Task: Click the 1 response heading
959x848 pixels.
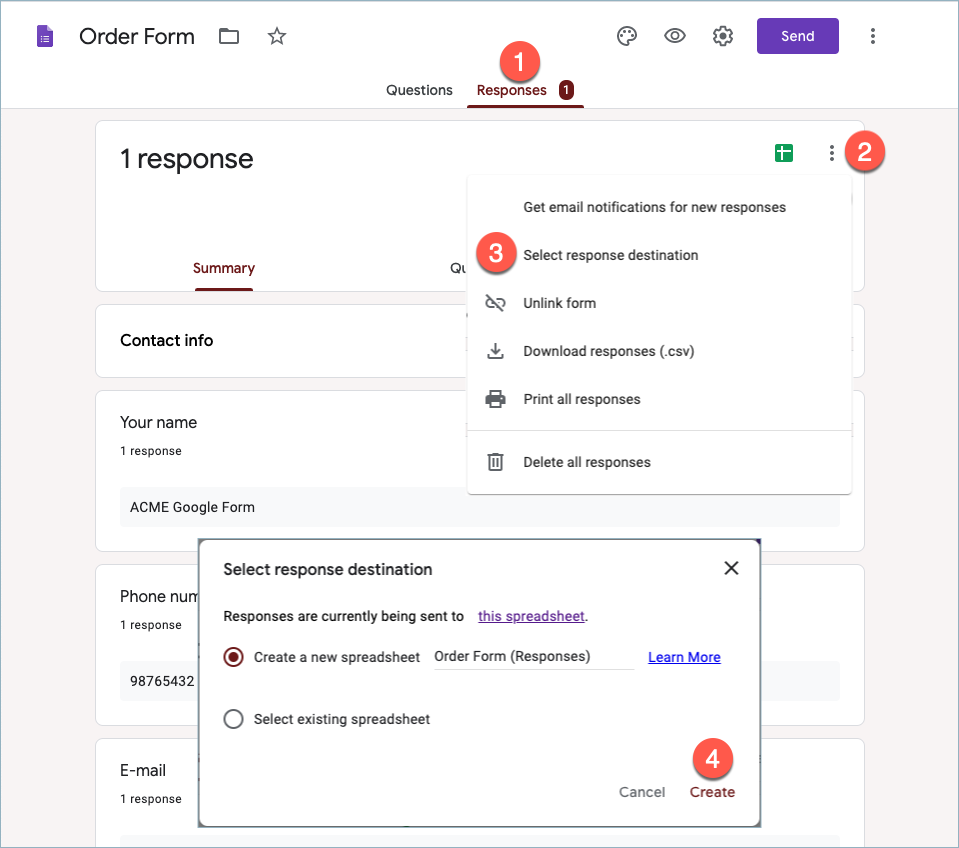Action: (187, 158)
